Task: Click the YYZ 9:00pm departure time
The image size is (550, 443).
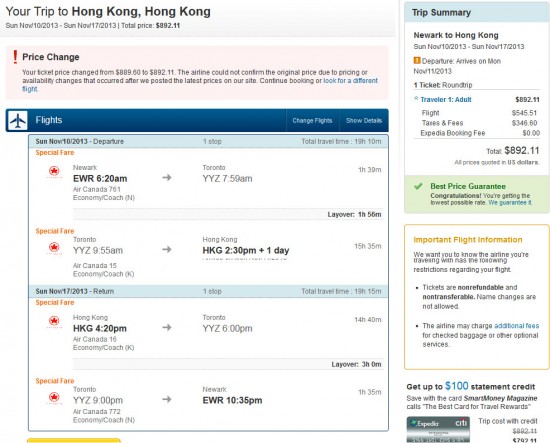Action: coord(98,400)
